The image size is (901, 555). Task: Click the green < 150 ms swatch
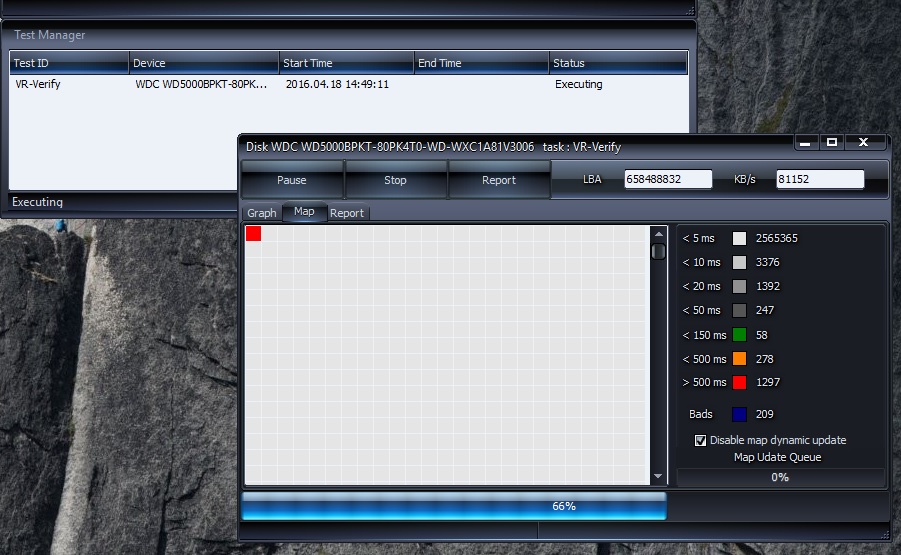click(x=740, y=335)
